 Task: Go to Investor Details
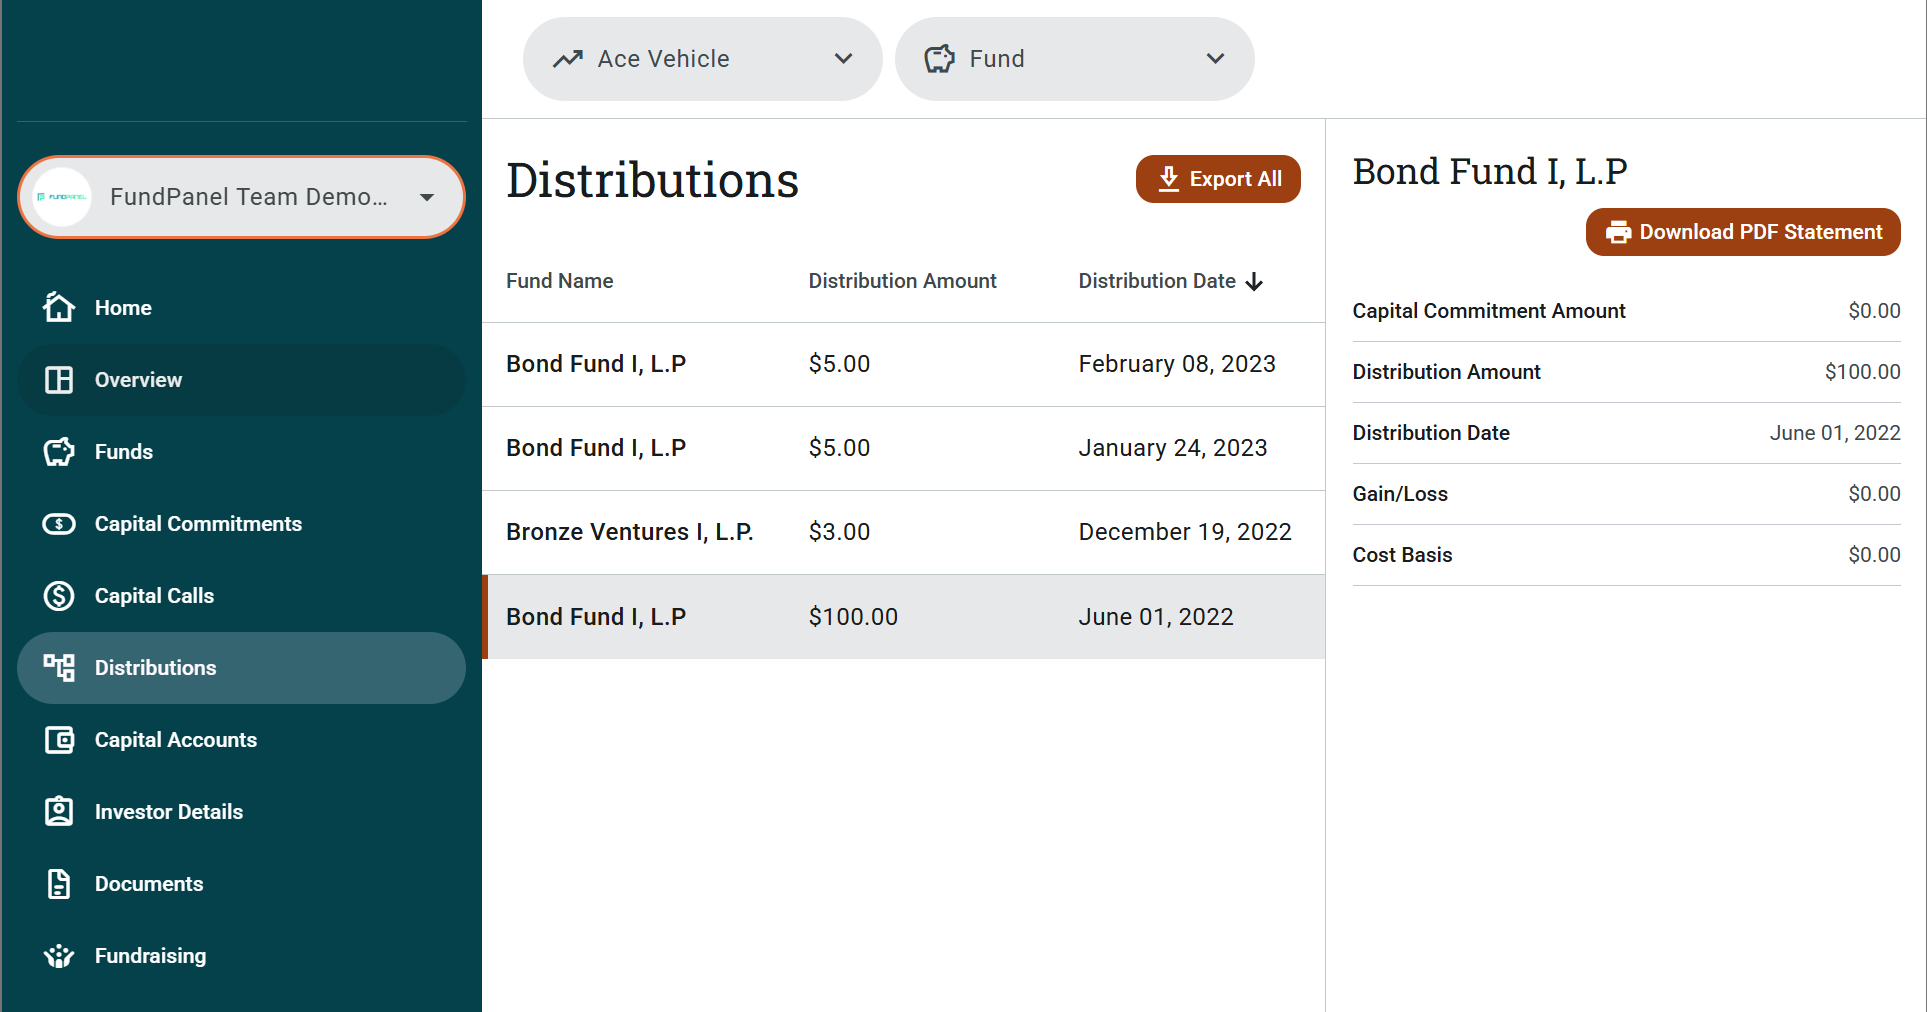tap(241, 812)
